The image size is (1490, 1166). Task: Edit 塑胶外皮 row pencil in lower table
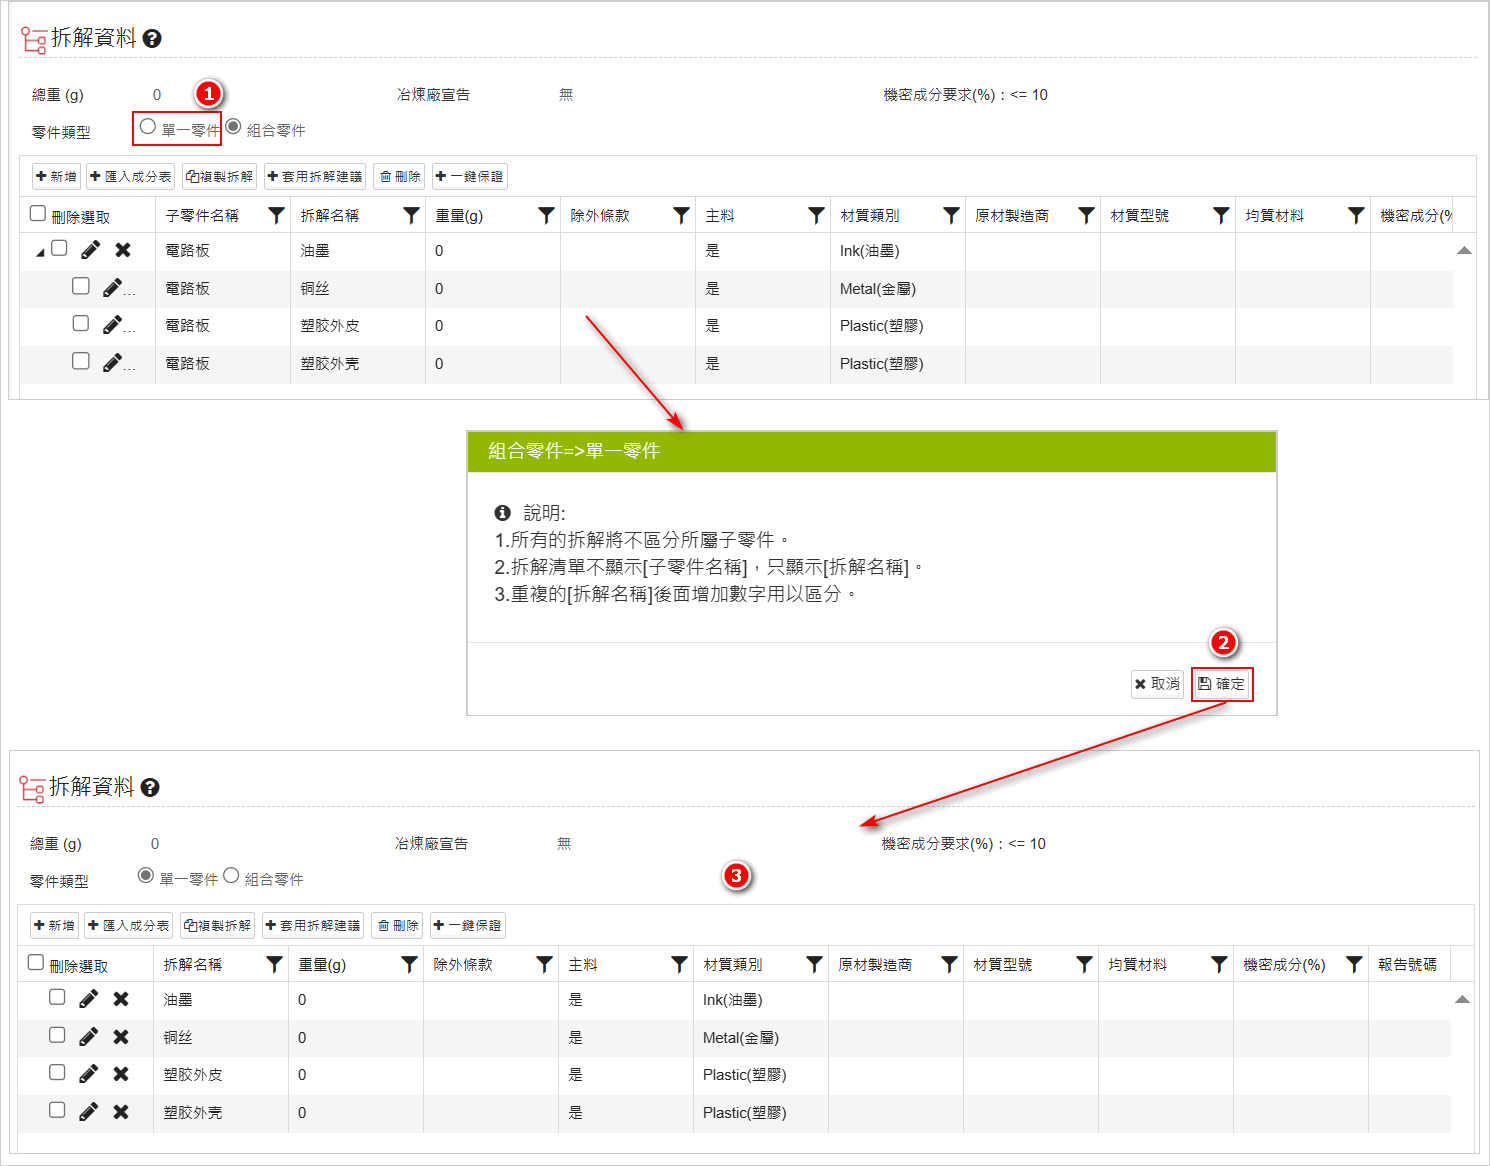click(x=89, y=1074)
